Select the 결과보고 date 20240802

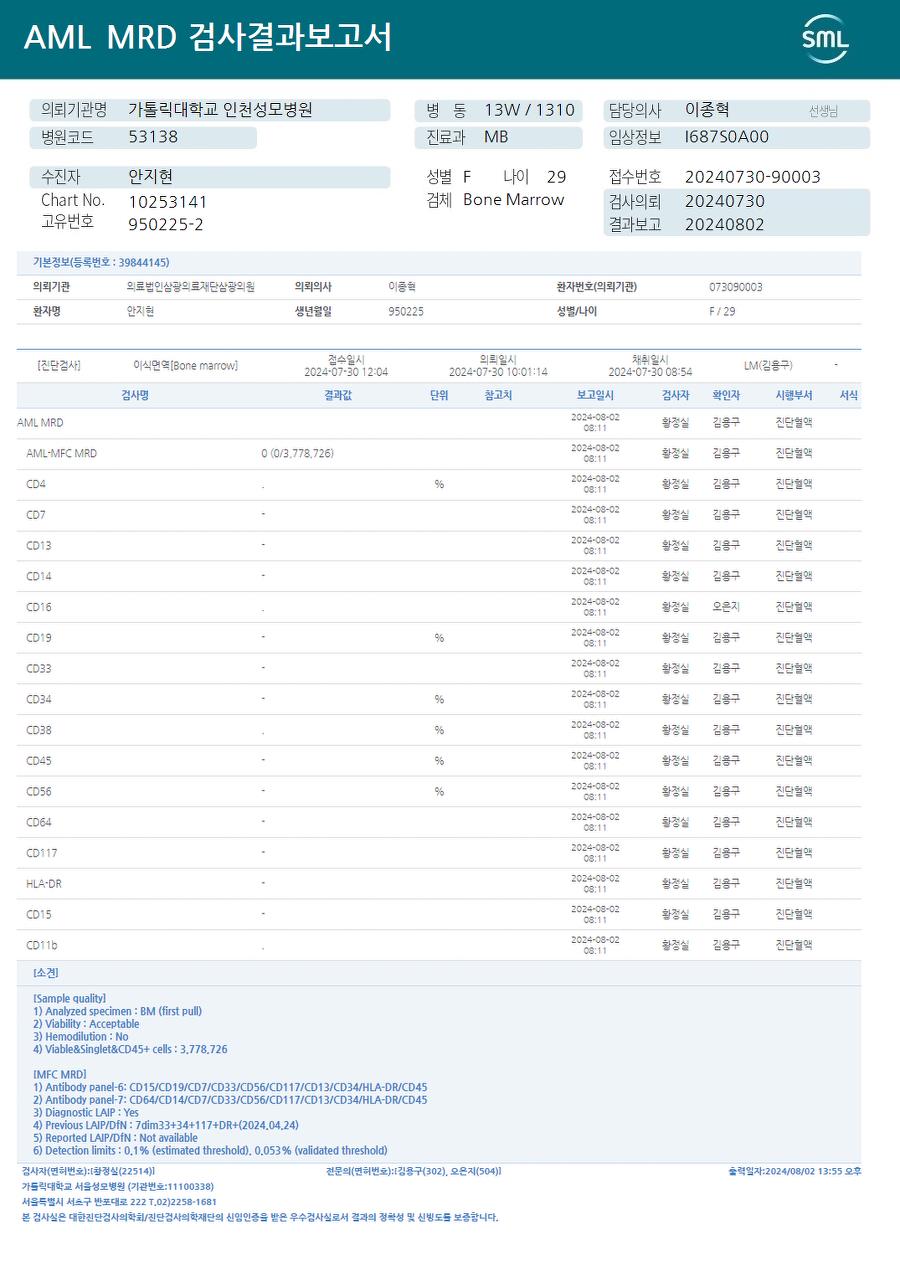724,224
